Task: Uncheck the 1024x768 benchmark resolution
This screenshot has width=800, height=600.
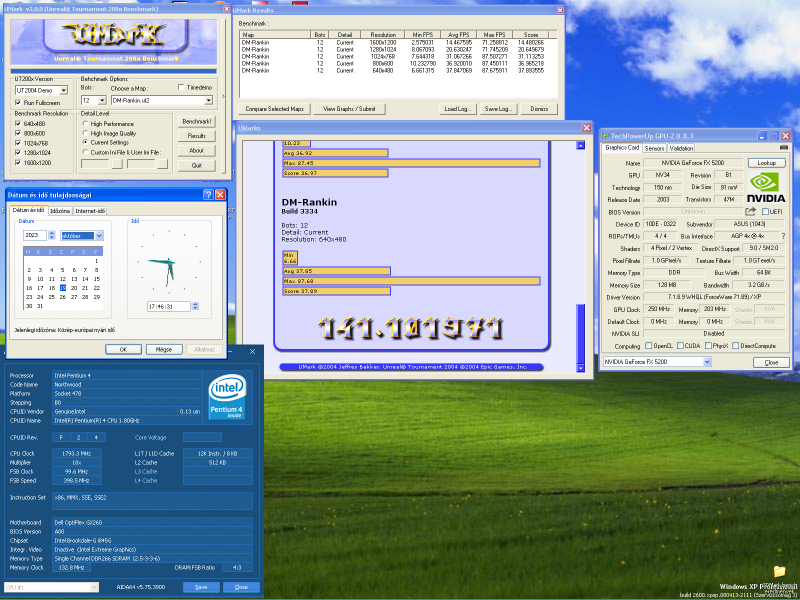Action: click(18, 143)
